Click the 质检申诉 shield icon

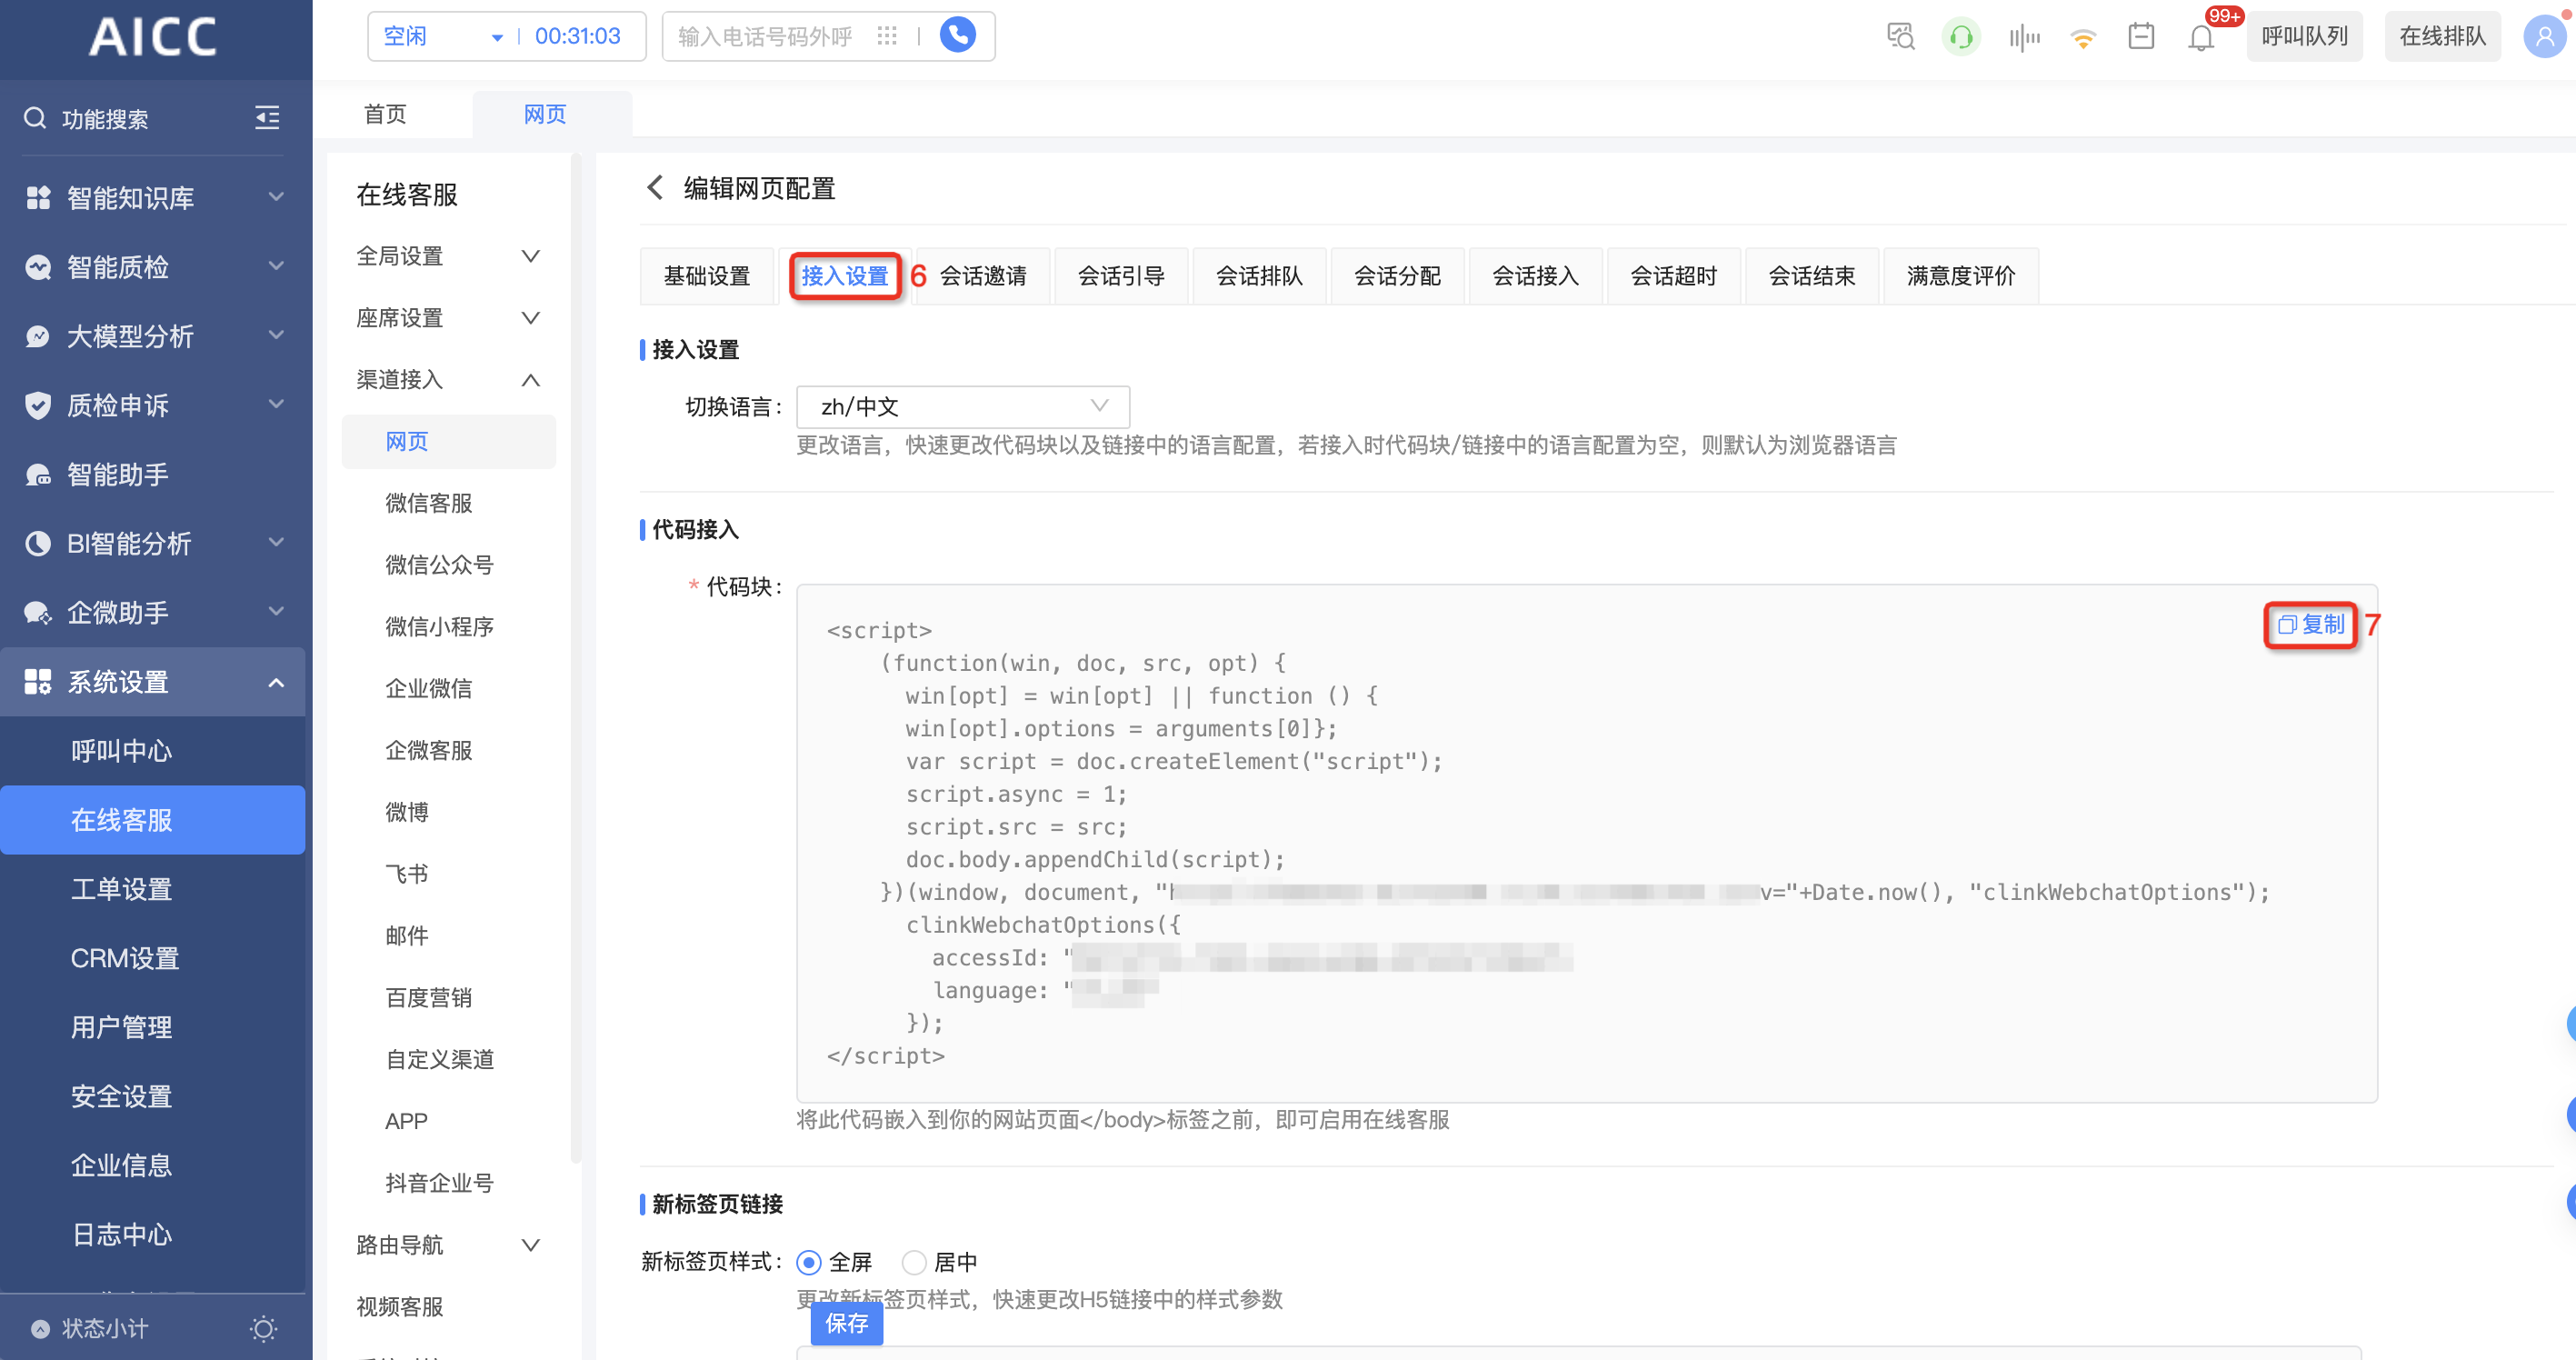38,405
